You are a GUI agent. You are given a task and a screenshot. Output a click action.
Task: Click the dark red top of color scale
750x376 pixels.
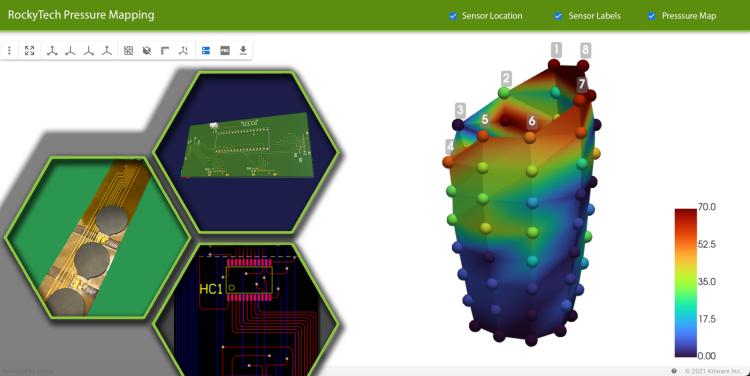685,213
